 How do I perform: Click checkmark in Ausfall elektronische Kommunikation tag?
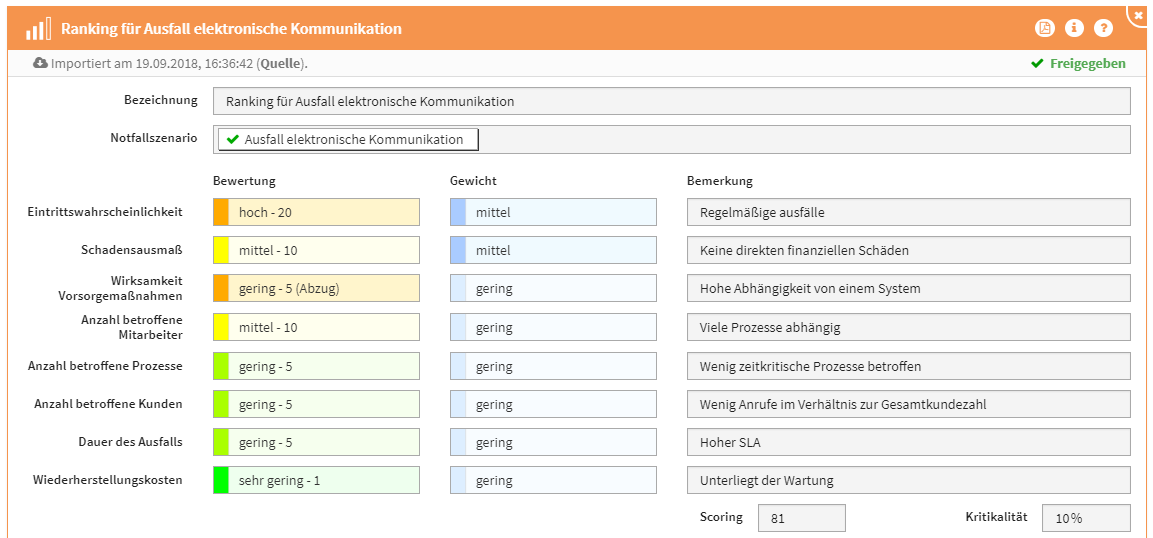click(233, 140)
